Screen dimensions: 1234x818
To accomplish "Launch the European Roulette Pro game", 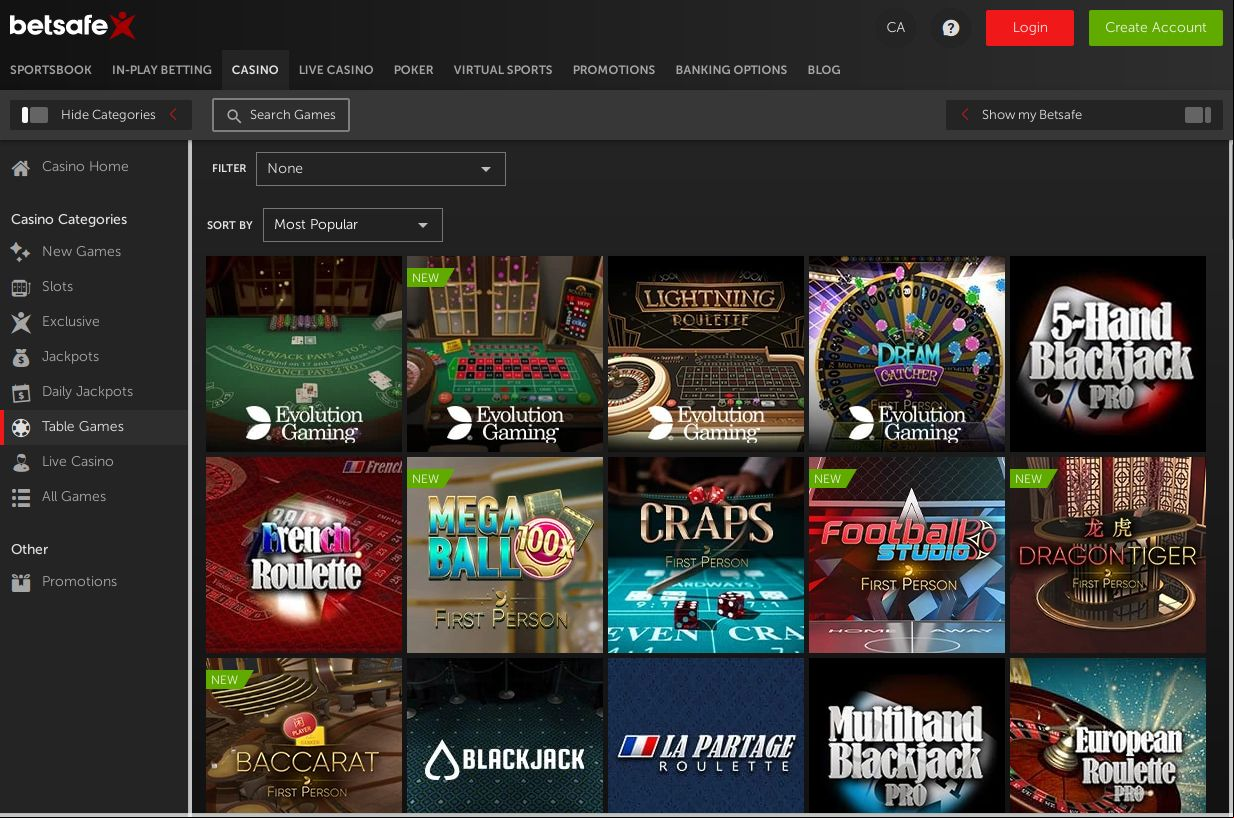I will coord(1108,736).
